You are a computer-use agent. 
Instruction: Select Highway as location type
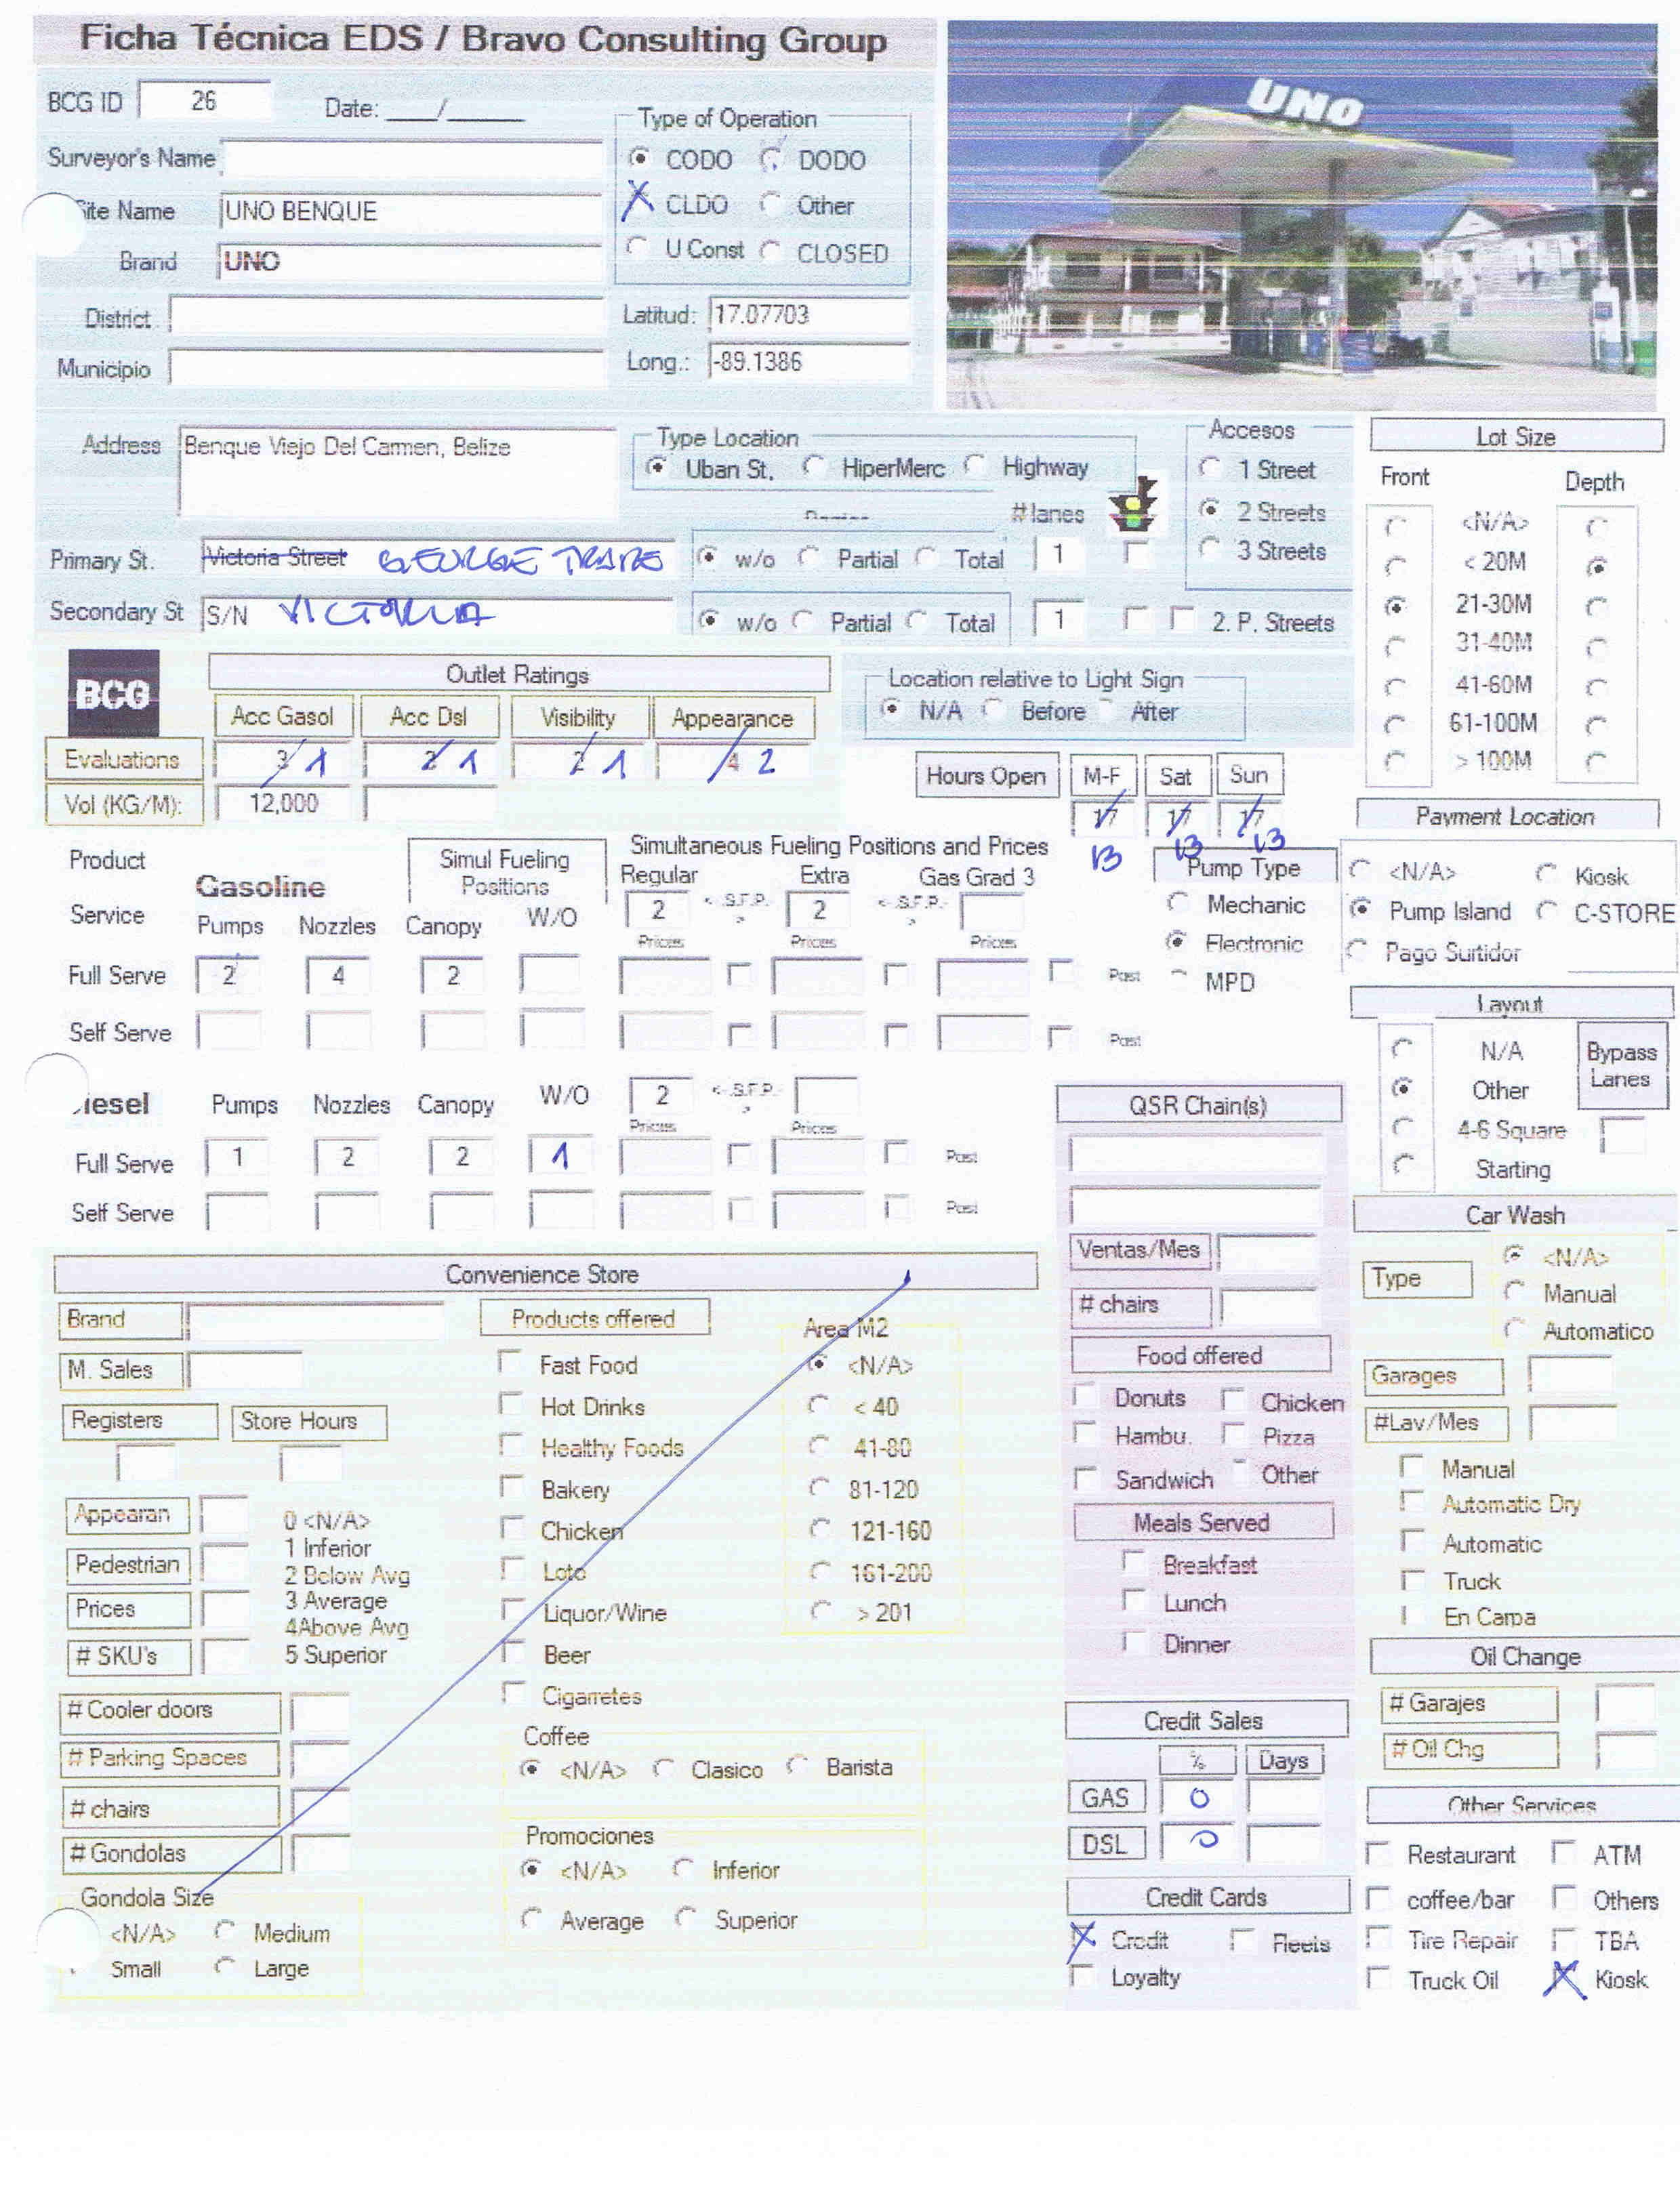tap(974, 466)
